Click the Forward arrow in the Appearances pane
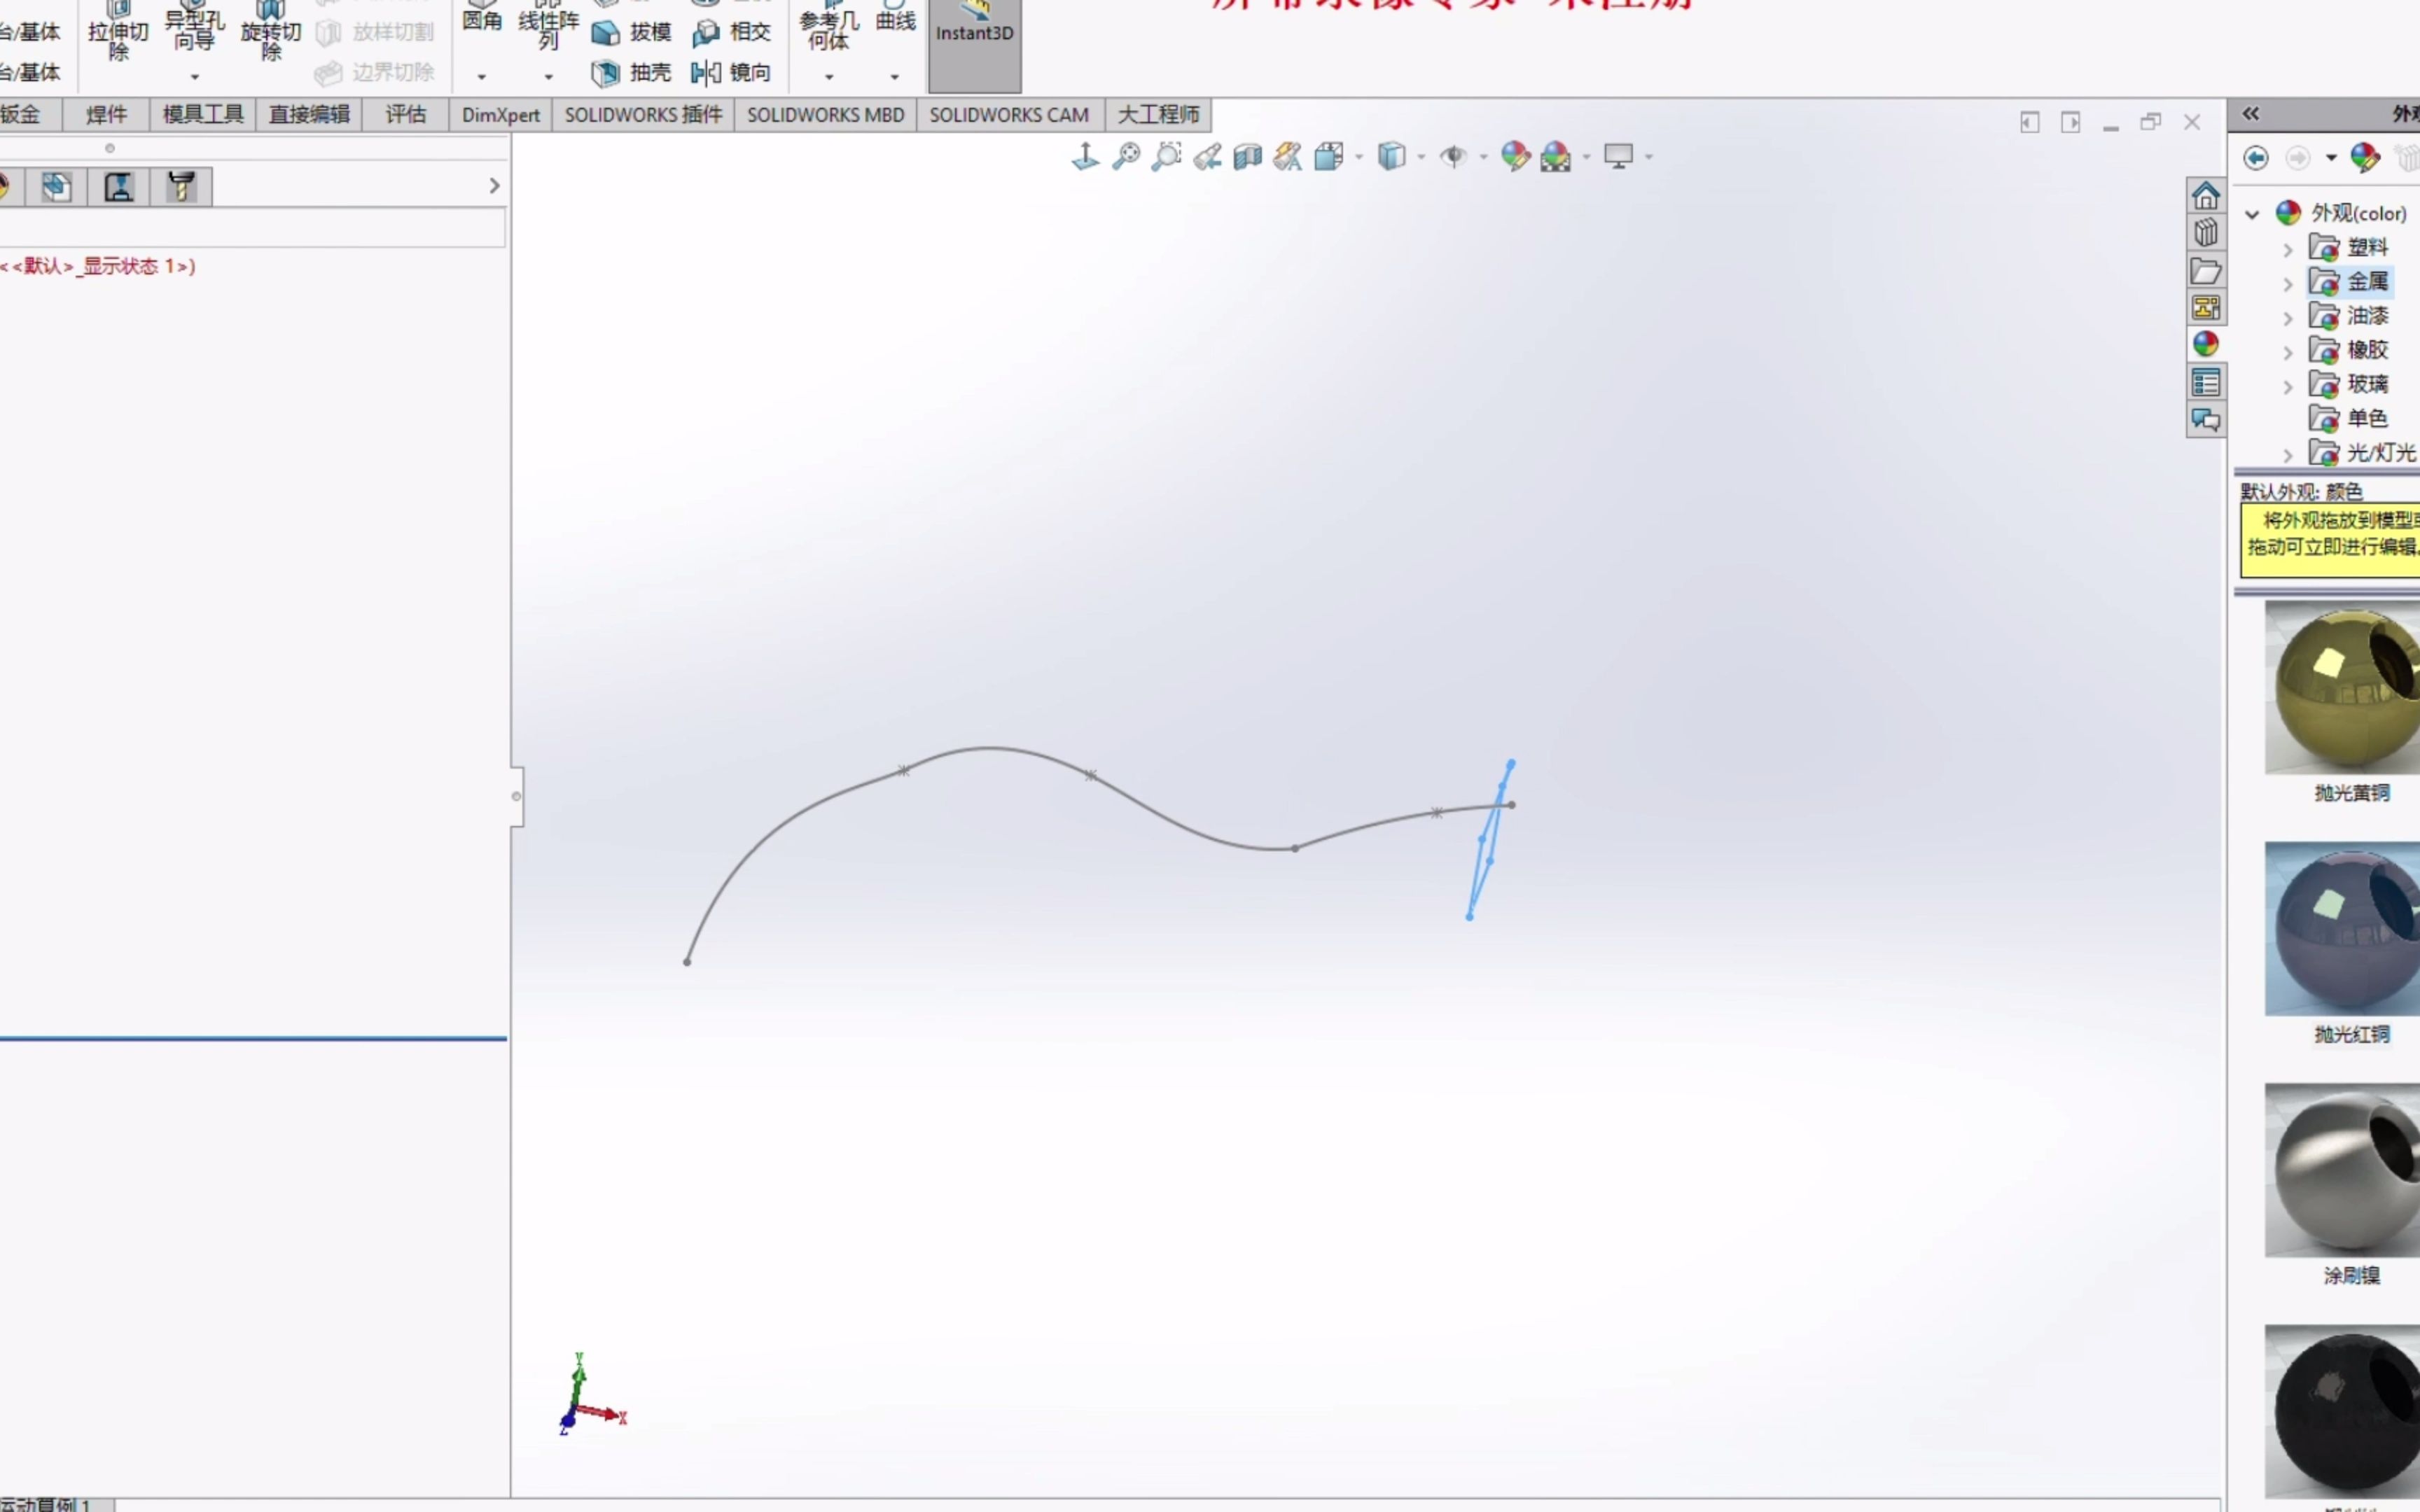Screen dimensions: 2420x1512 click(2298, 158)
